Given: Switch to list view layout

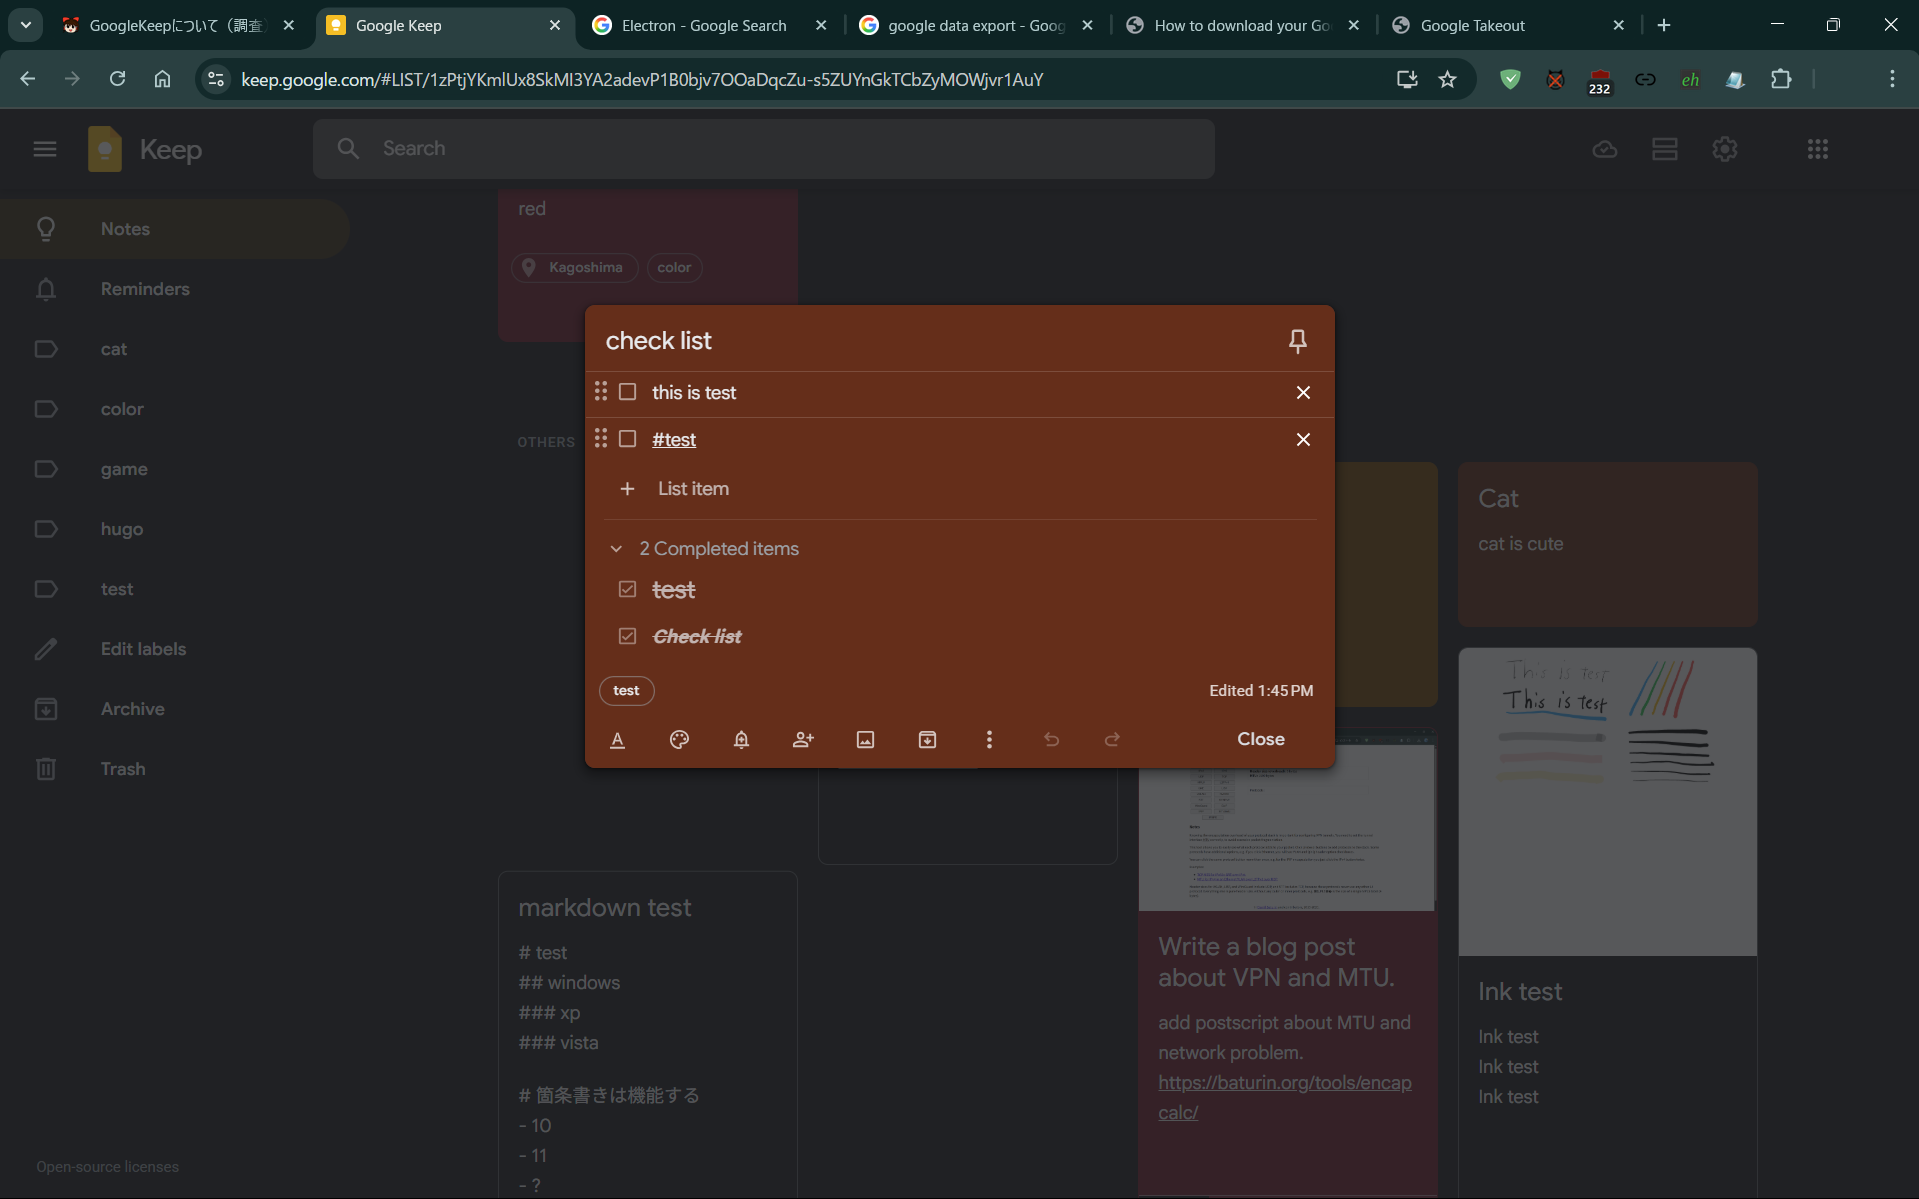Looking at the screenshot, I should point(1665,149).
